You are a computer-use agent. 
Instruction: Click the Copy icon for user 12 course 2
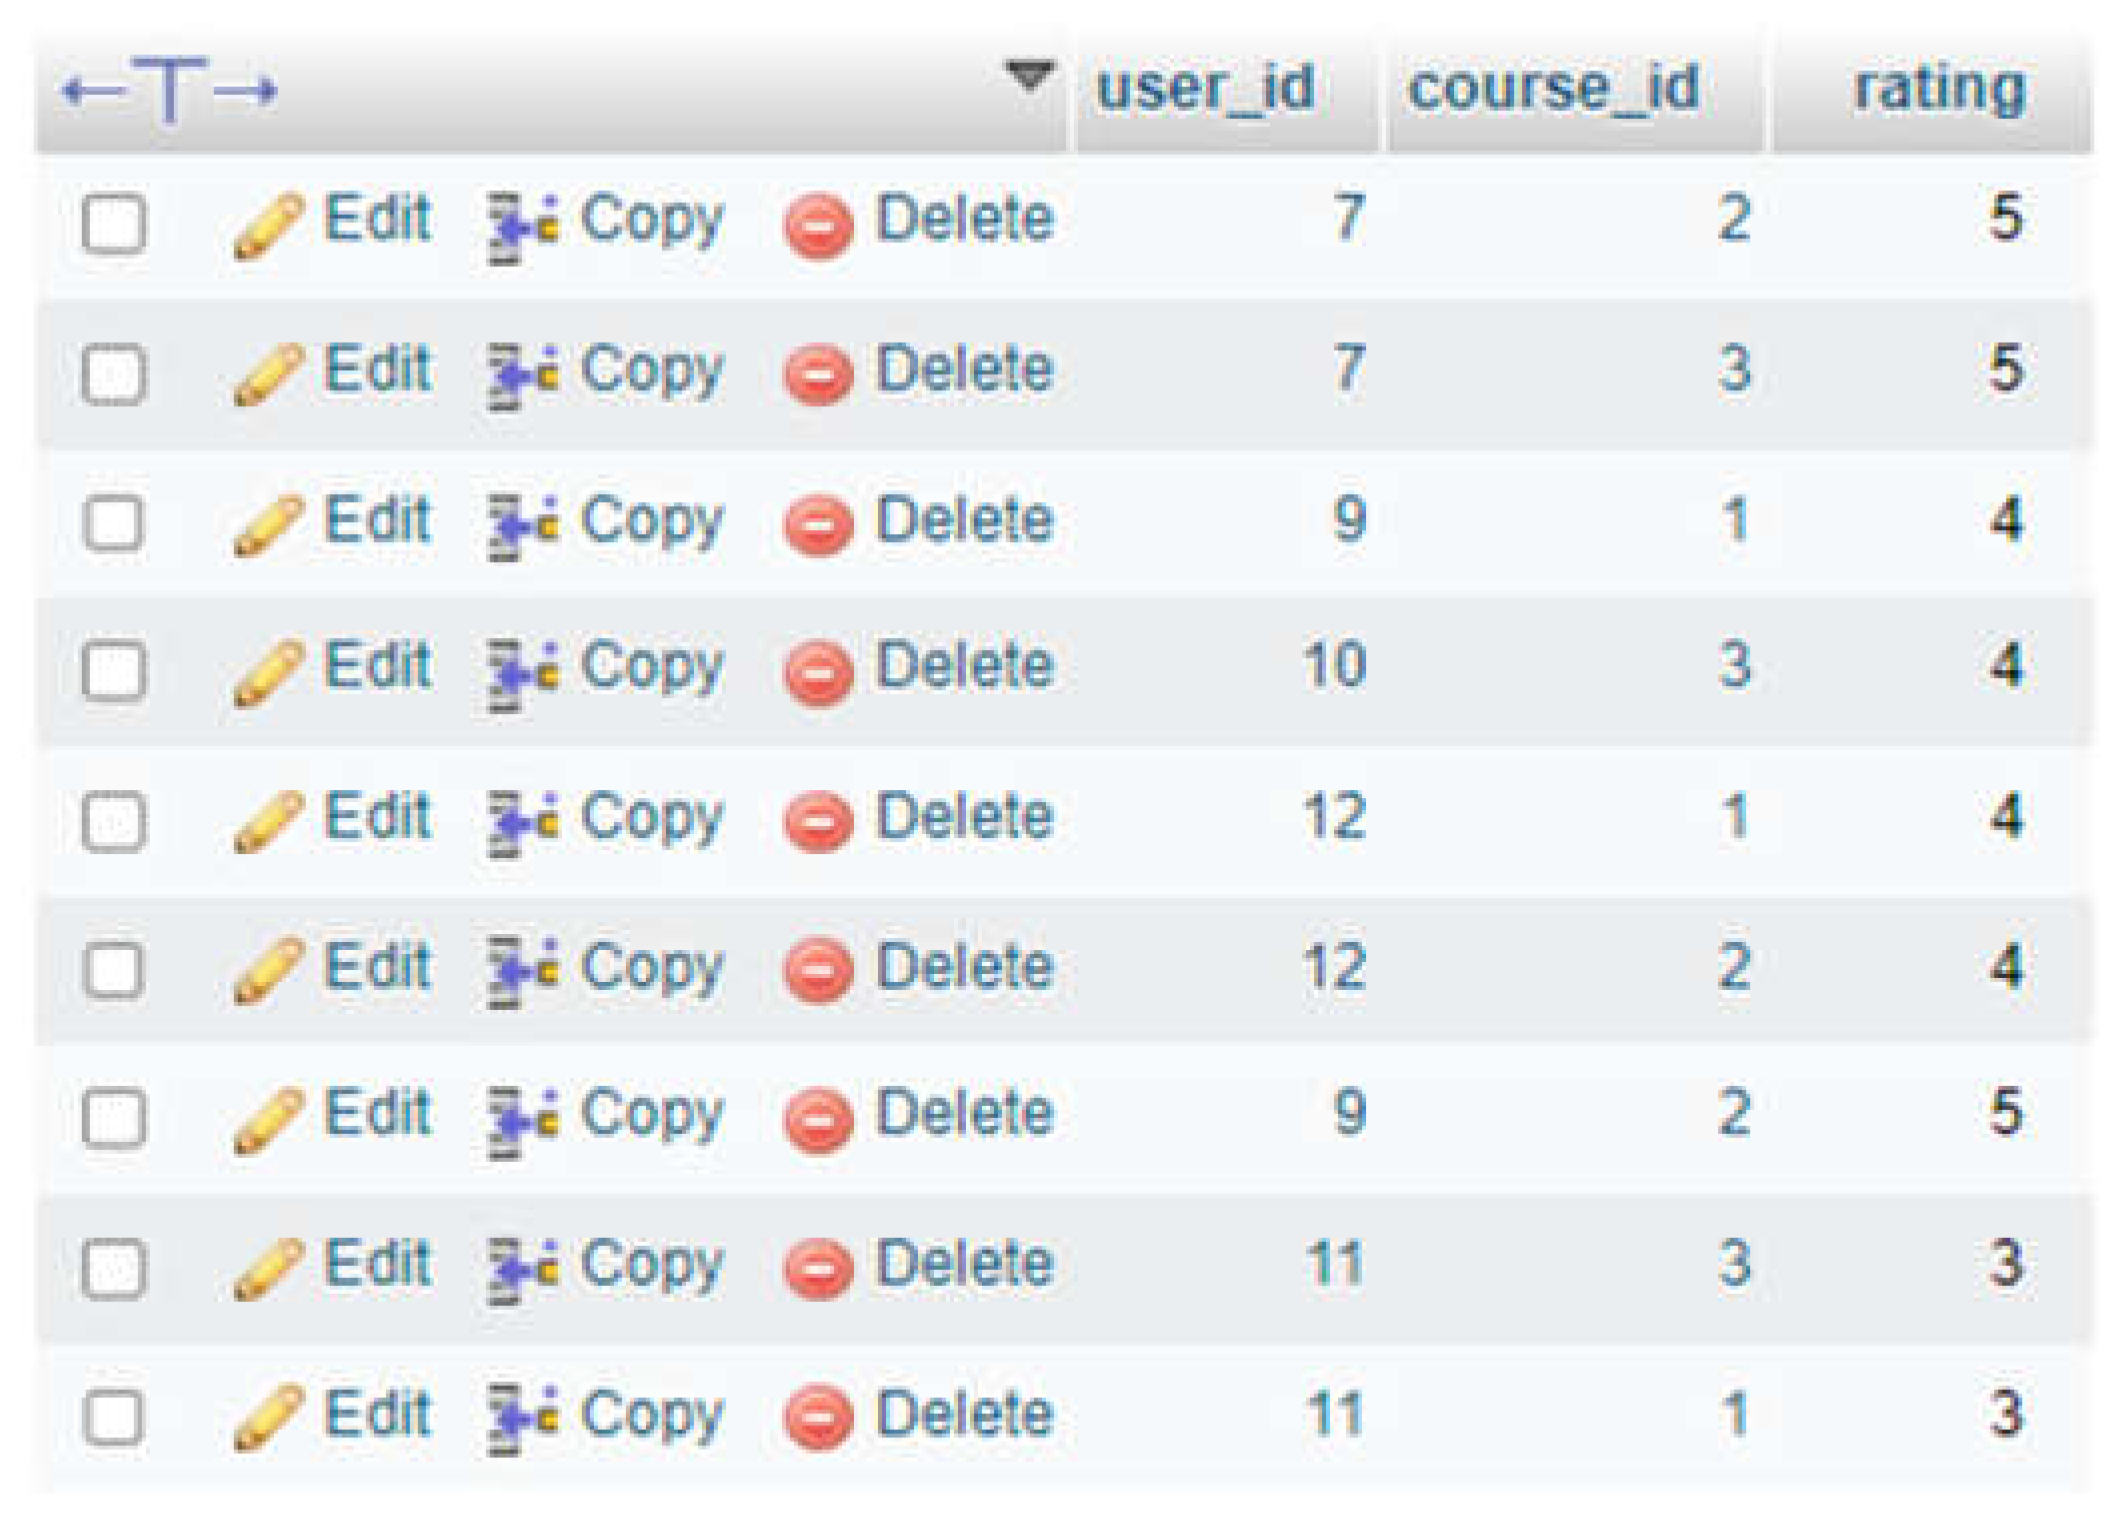(521, 972)
